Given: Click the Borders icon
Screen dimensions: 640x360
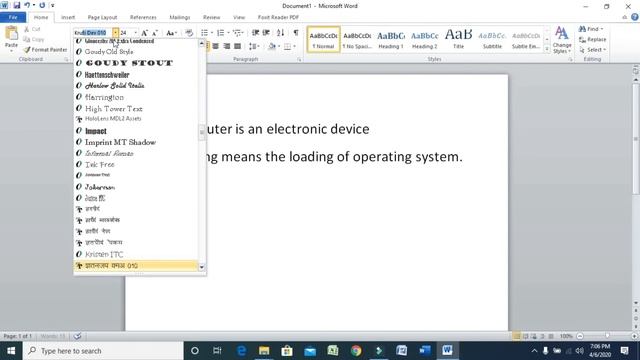Looking at the screenshot, I should click(x=287, y=46).
